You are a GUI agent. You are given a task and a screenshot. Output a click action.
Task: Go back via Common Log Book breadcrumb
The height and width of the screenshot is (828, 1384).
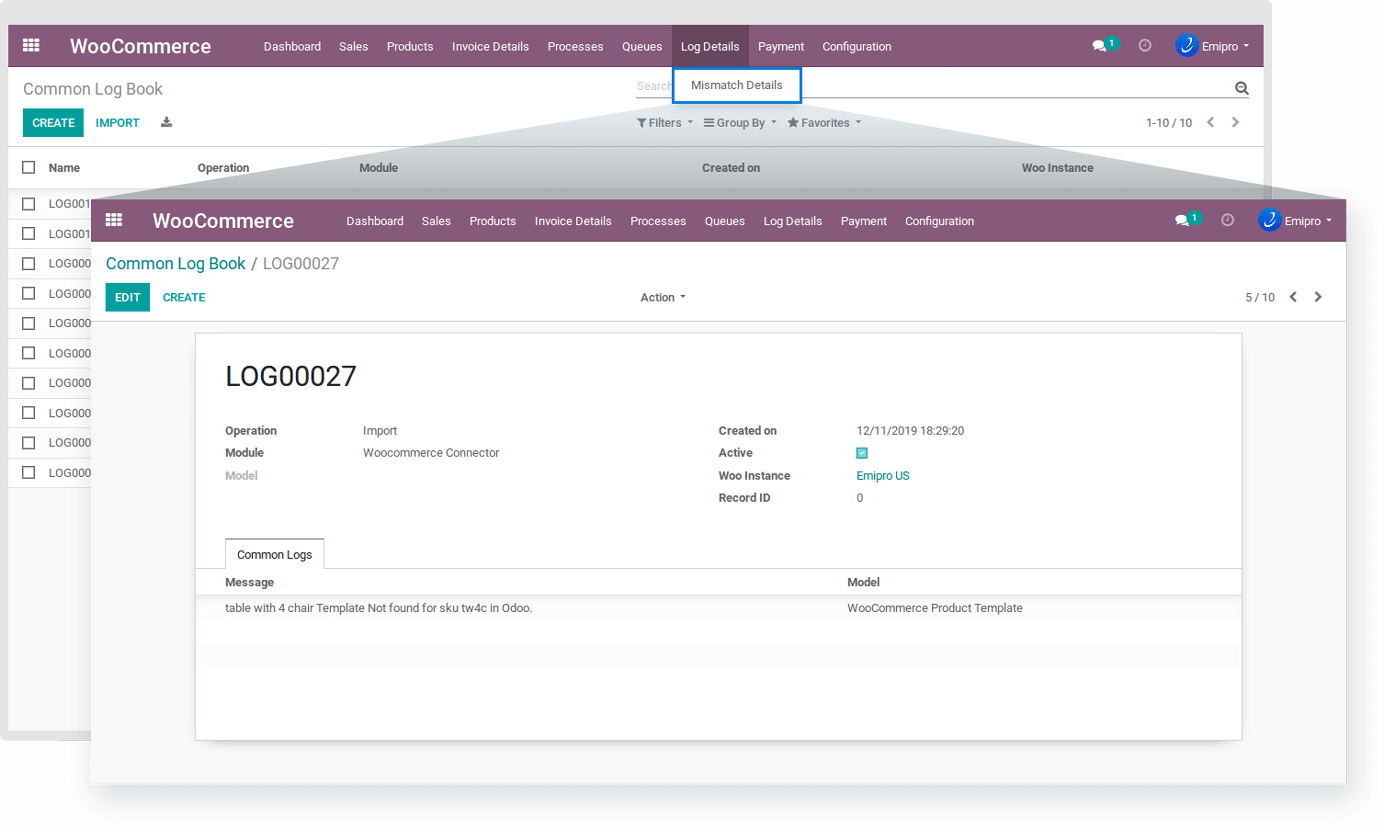(x=175, y=264)
